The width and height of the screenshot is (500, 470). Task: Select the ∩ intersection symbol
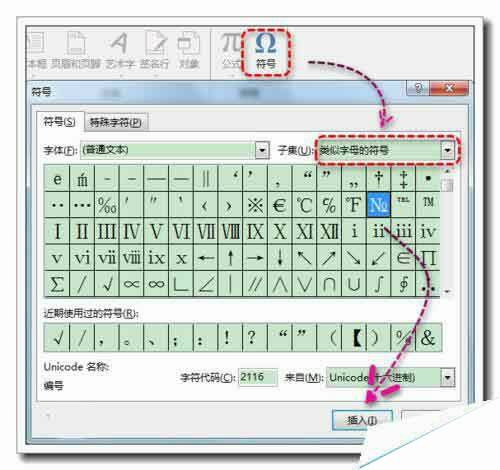[329, 284]
